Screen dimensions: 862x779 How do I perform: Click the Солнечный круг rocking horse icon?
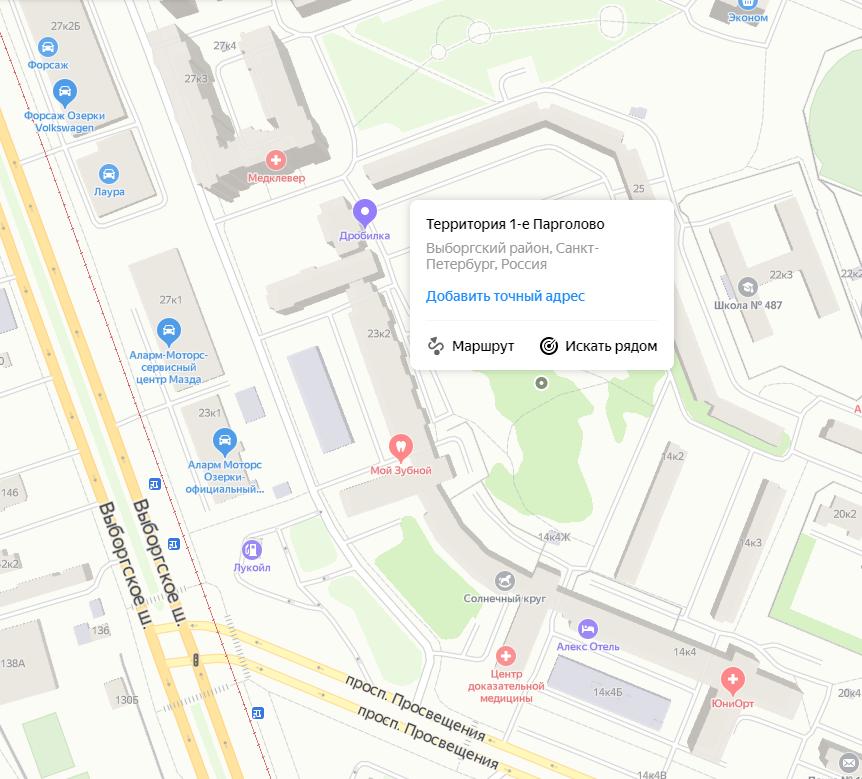click(504, 580)
